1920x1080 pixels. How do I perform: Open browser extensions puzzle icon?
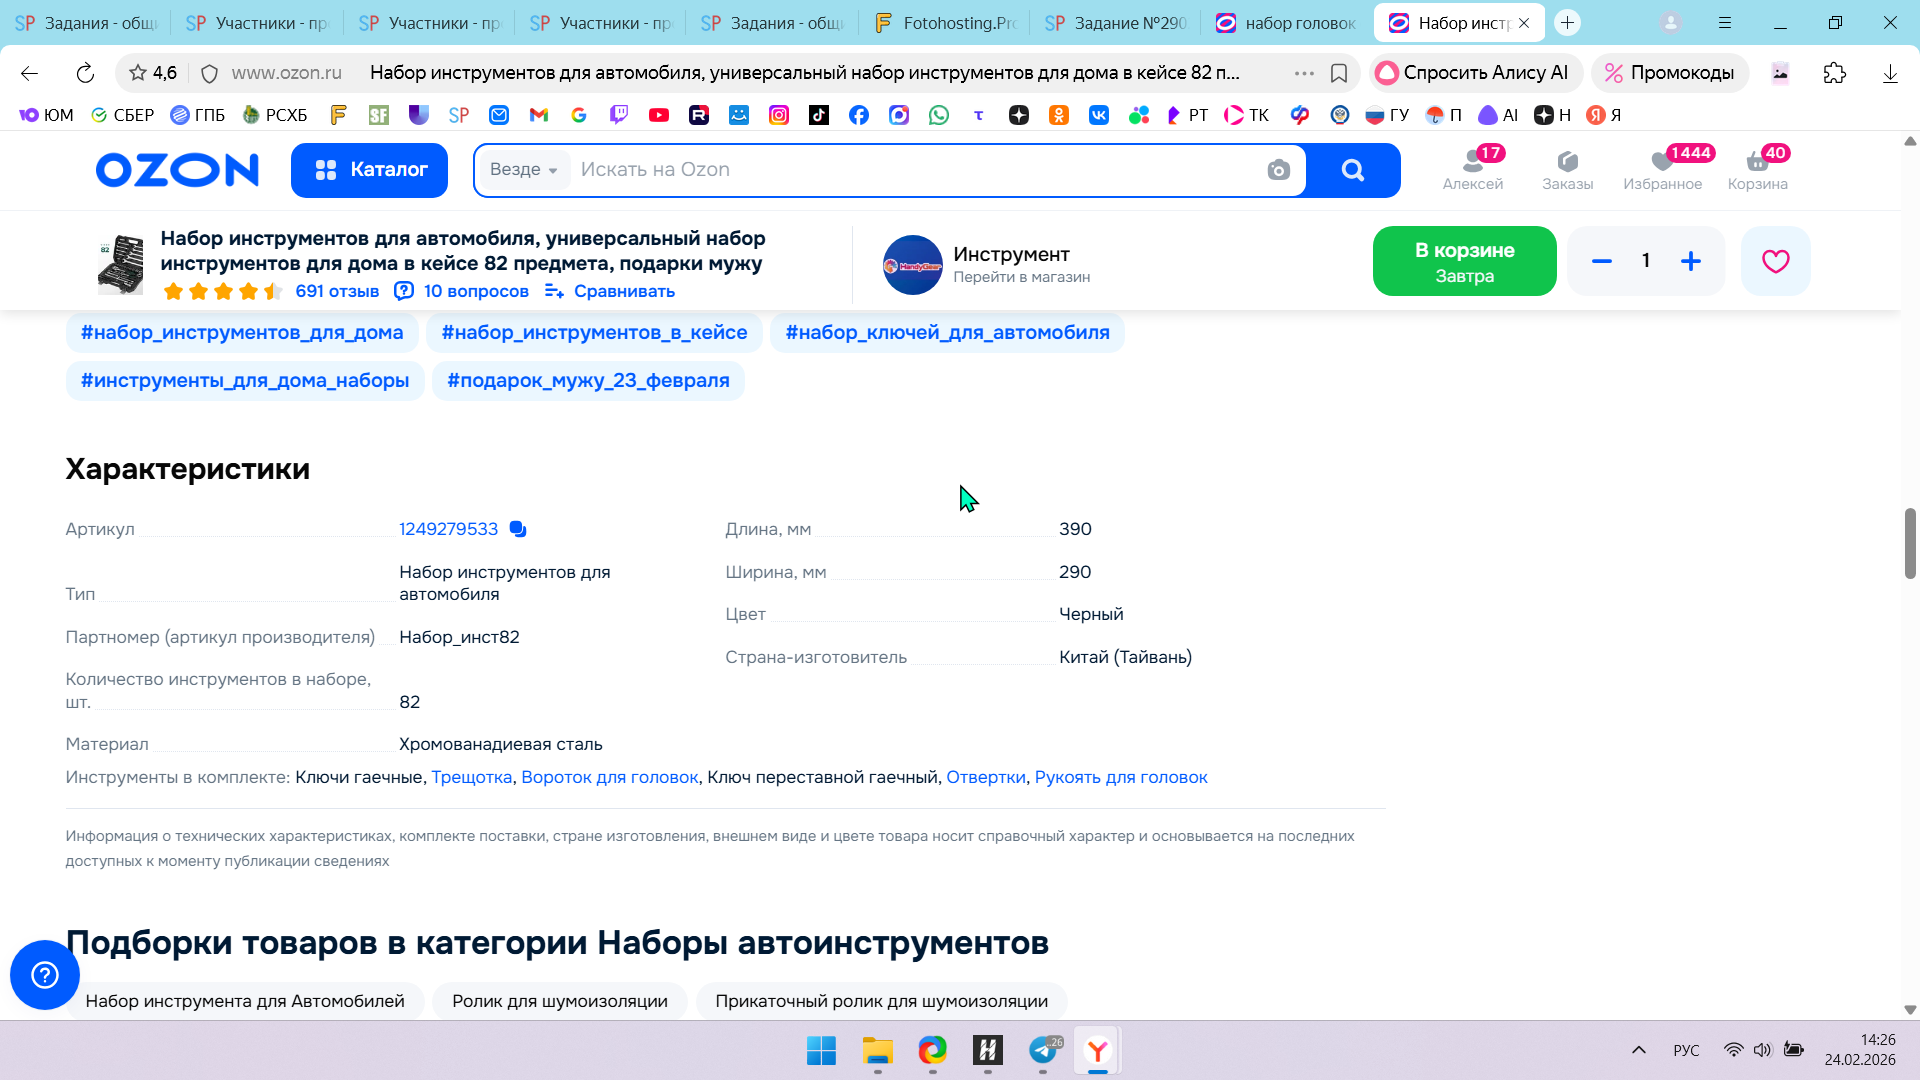click(1834, 73)
